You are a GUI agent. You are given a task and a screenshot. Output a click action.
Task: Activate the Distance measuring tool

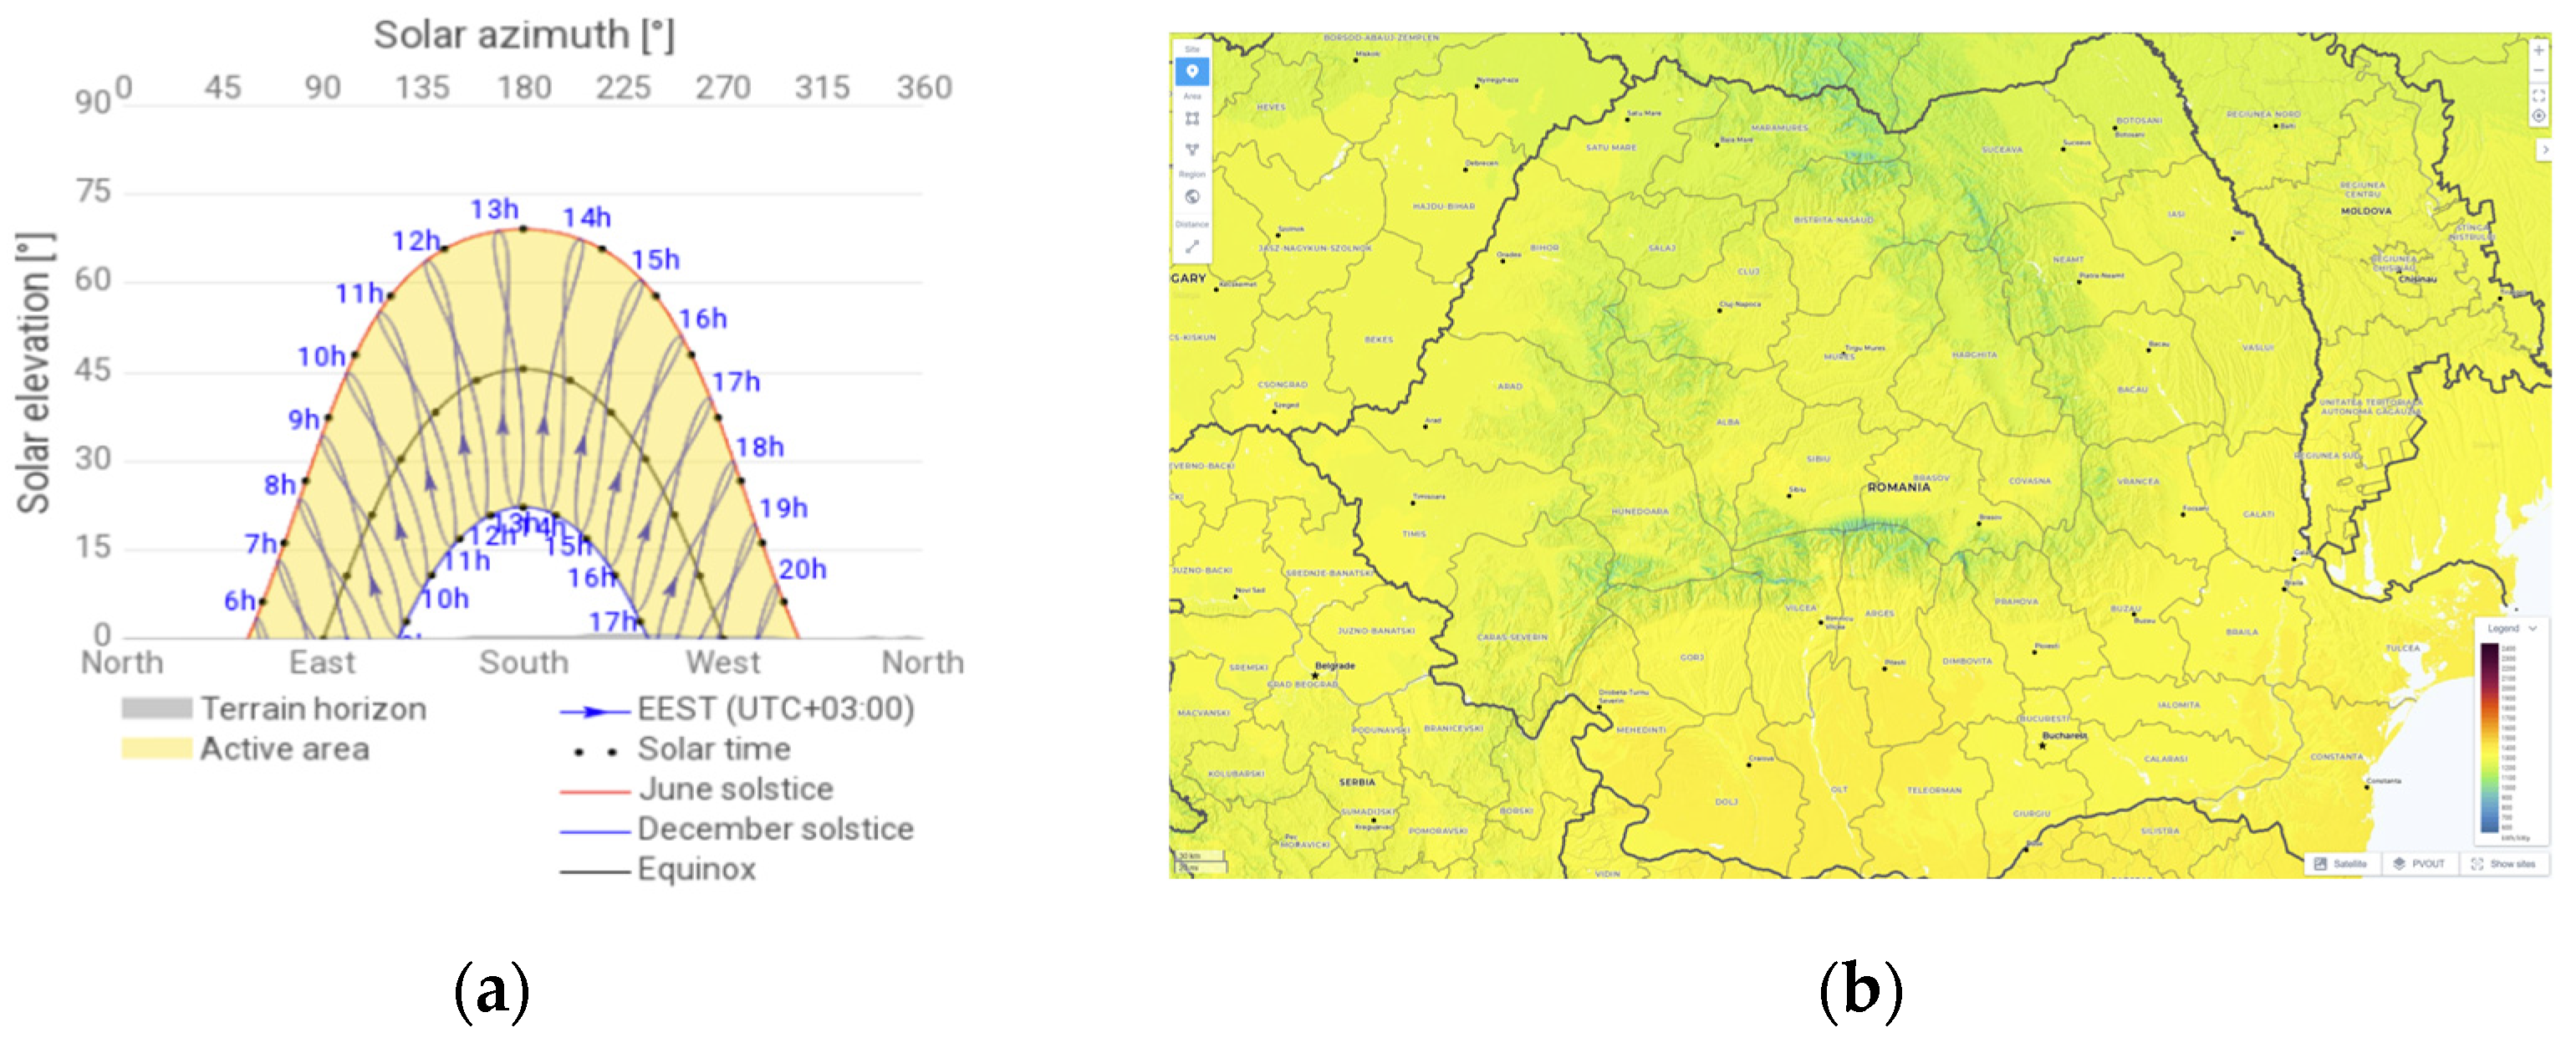click(1191, 246)
